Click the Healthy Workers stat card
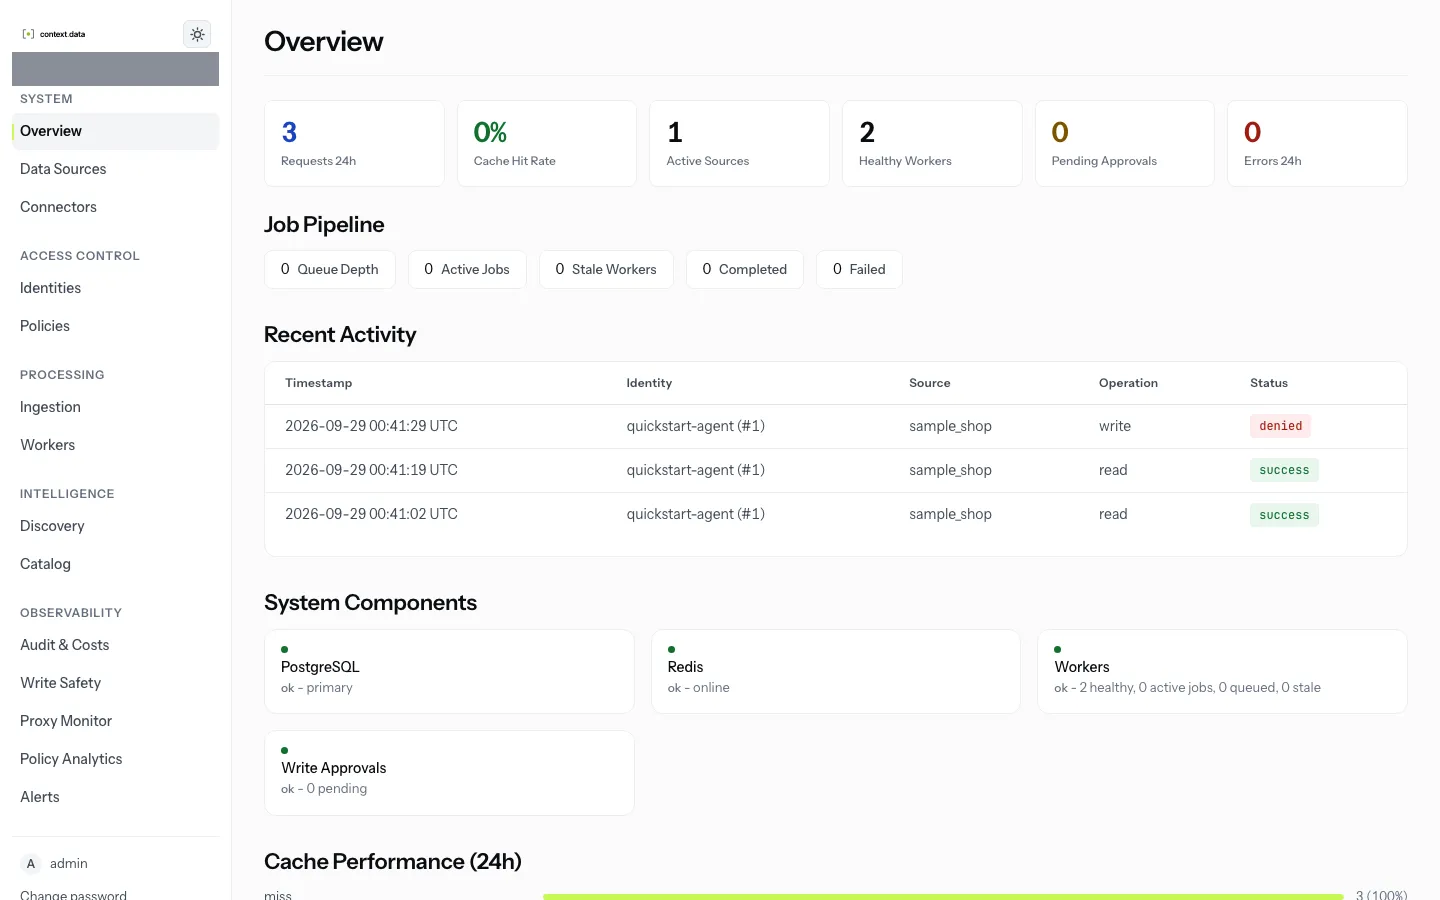 click(x=932, y=143)
